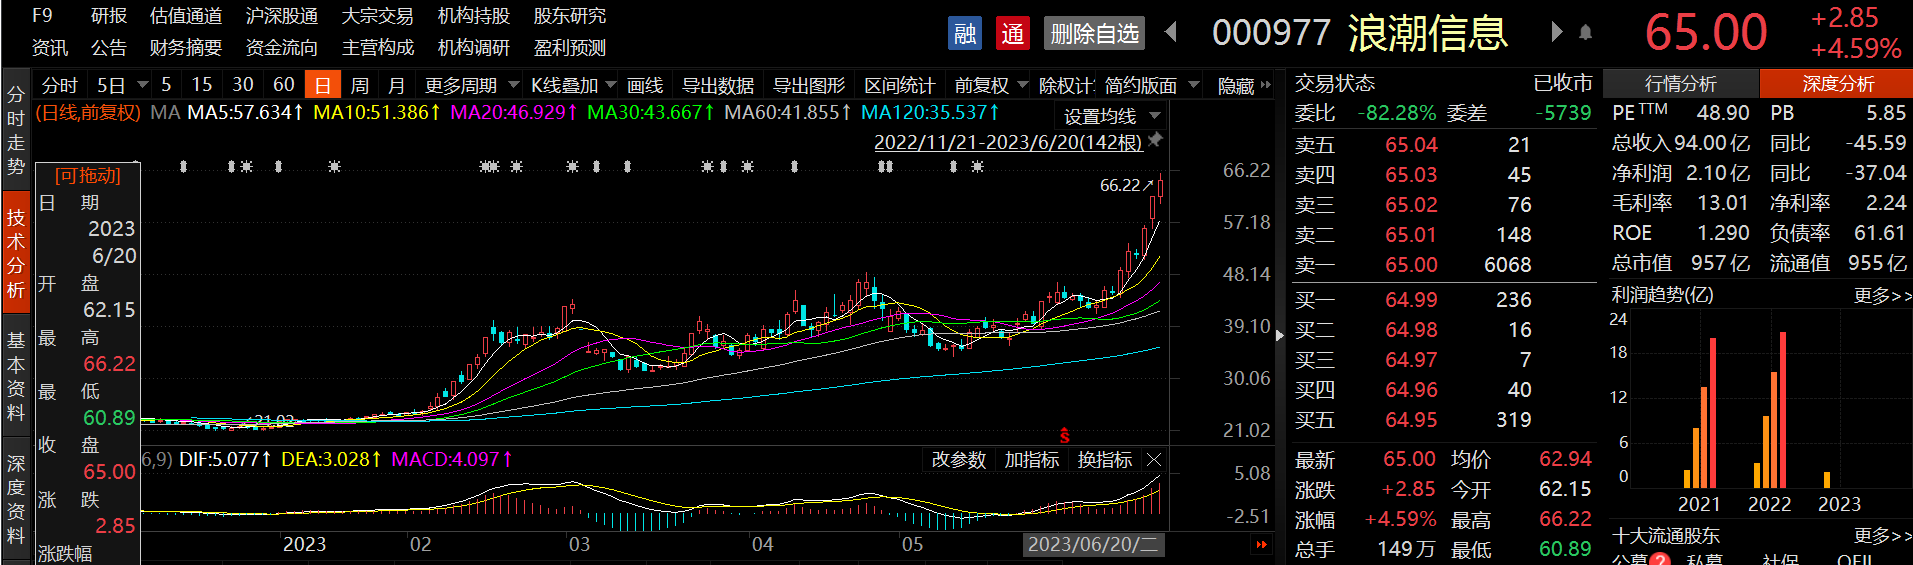The height and width of the screenshot is (565, 1913).
Task: Open the 简约版面 layout dropdown
Action: pos(1152,85)
